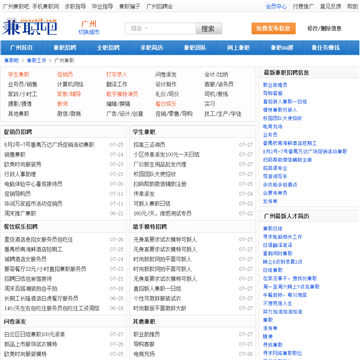
Task: Click the 兼职吧 breadcrumb link
Action: pyautogui.click(x=11, y=61)
